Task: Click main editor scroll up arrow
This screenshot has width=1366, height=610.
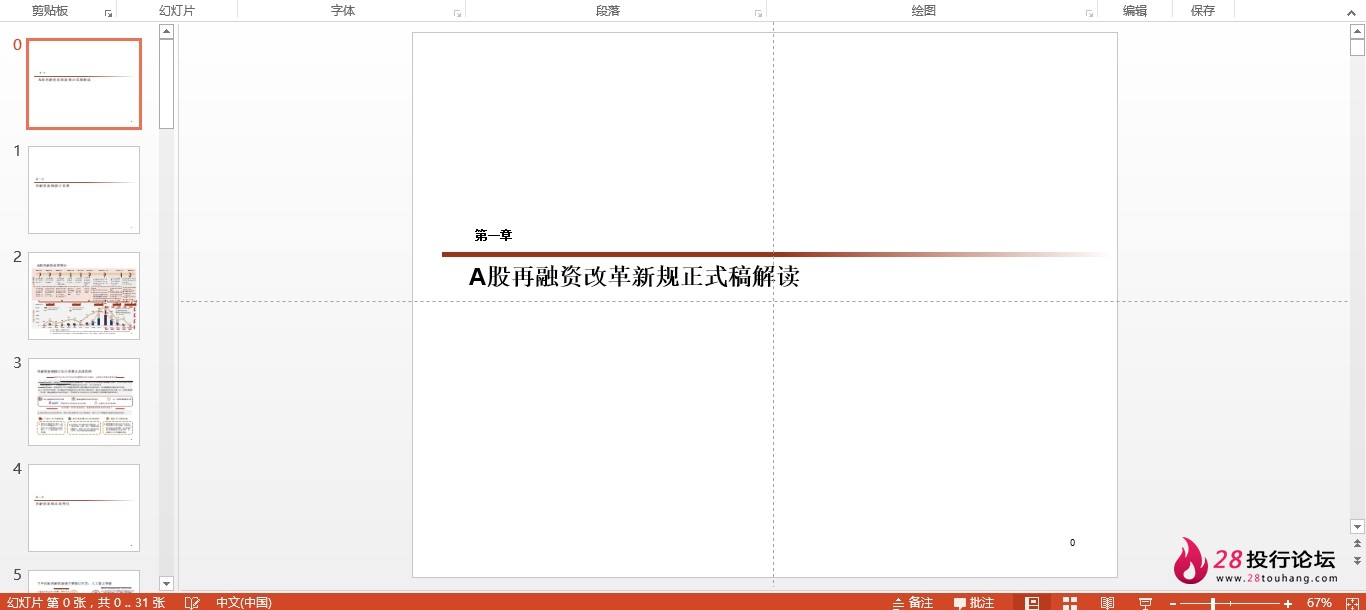Action: pyautogui.click(x=1357, y=30)
